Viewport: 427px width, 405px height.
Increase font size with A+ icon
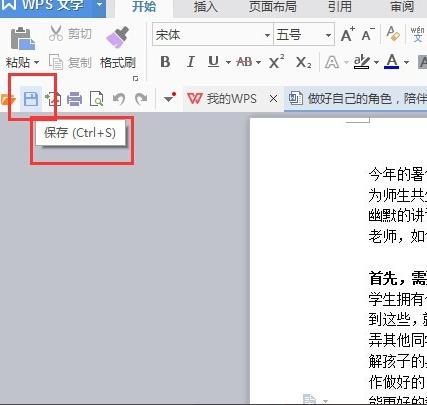pos(348,34)
